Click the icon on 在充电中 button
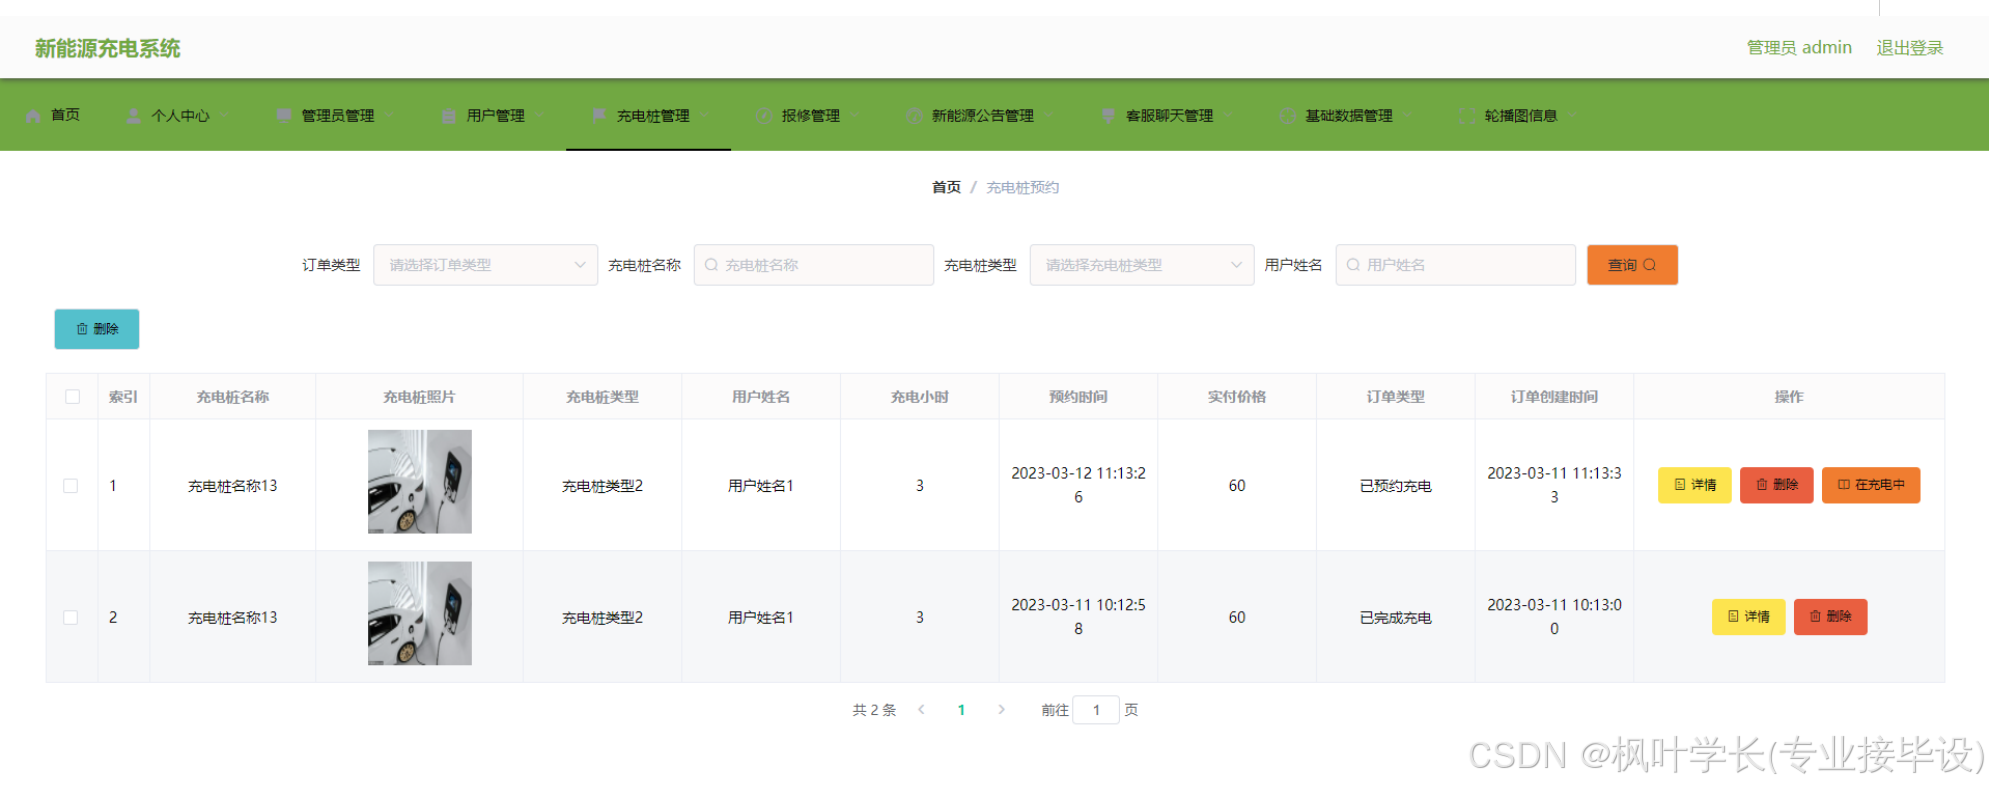The height and width of the screenshot is (789, 1989). pos(1844,485)
